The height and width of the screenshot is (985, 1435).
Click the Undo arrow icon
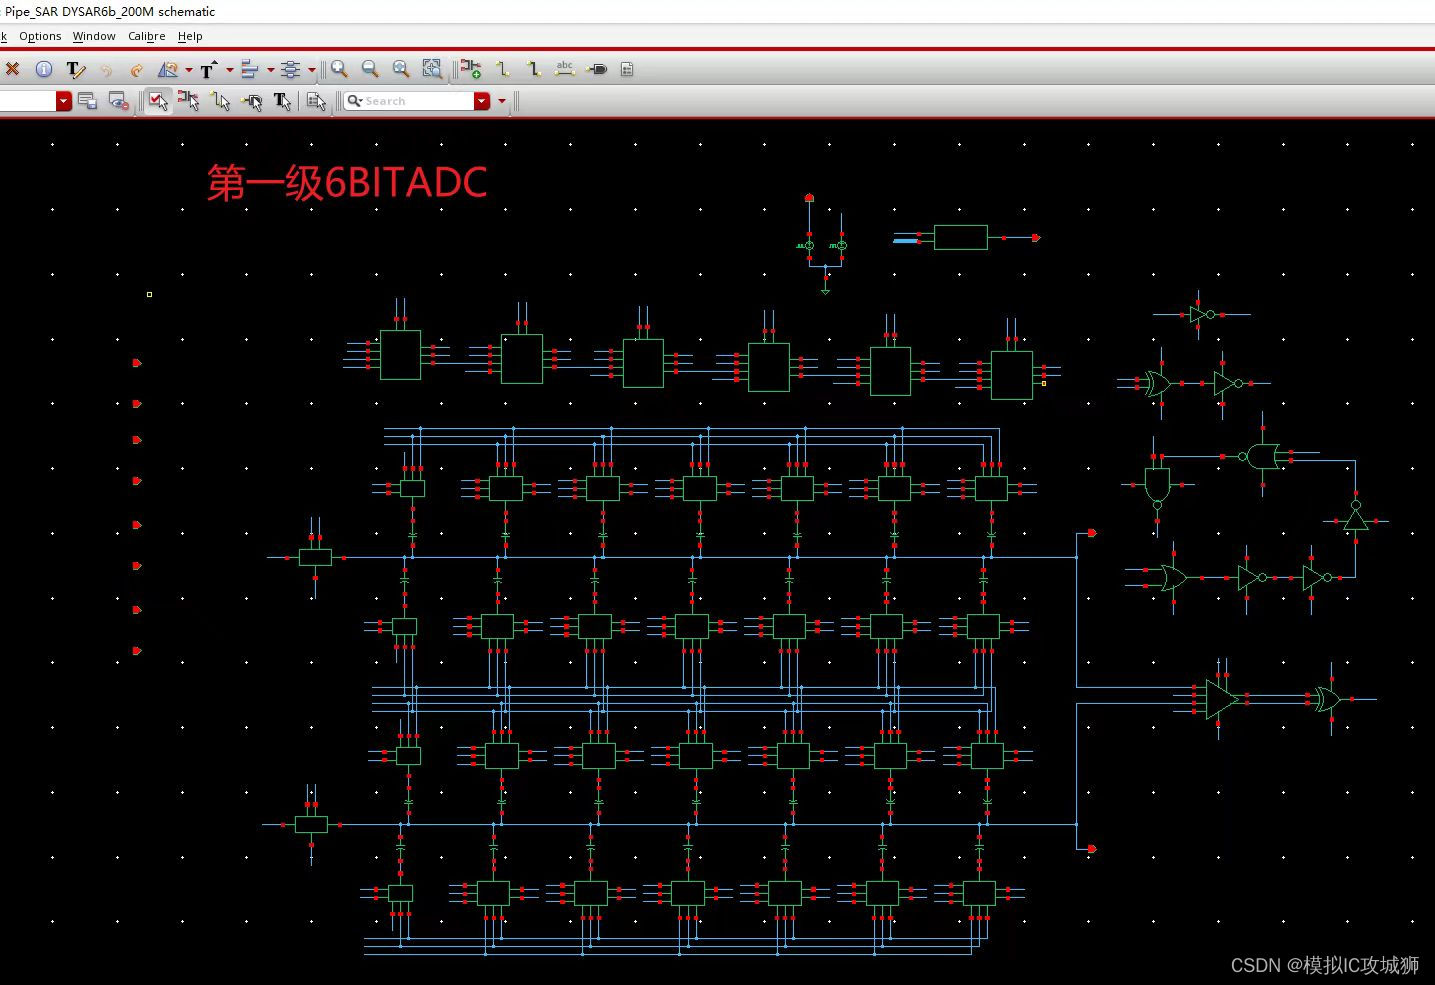106,69
